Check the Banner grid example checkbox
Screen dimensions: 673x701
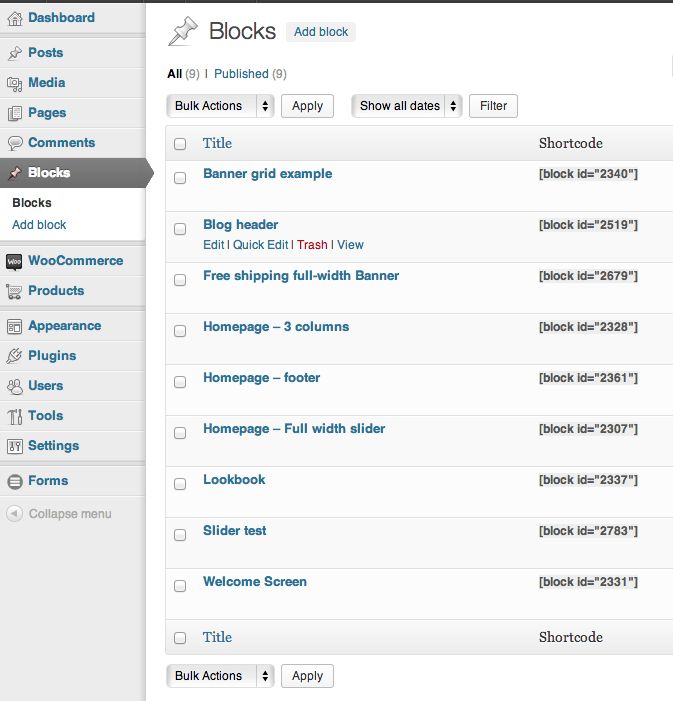click(x=180, y=178)
